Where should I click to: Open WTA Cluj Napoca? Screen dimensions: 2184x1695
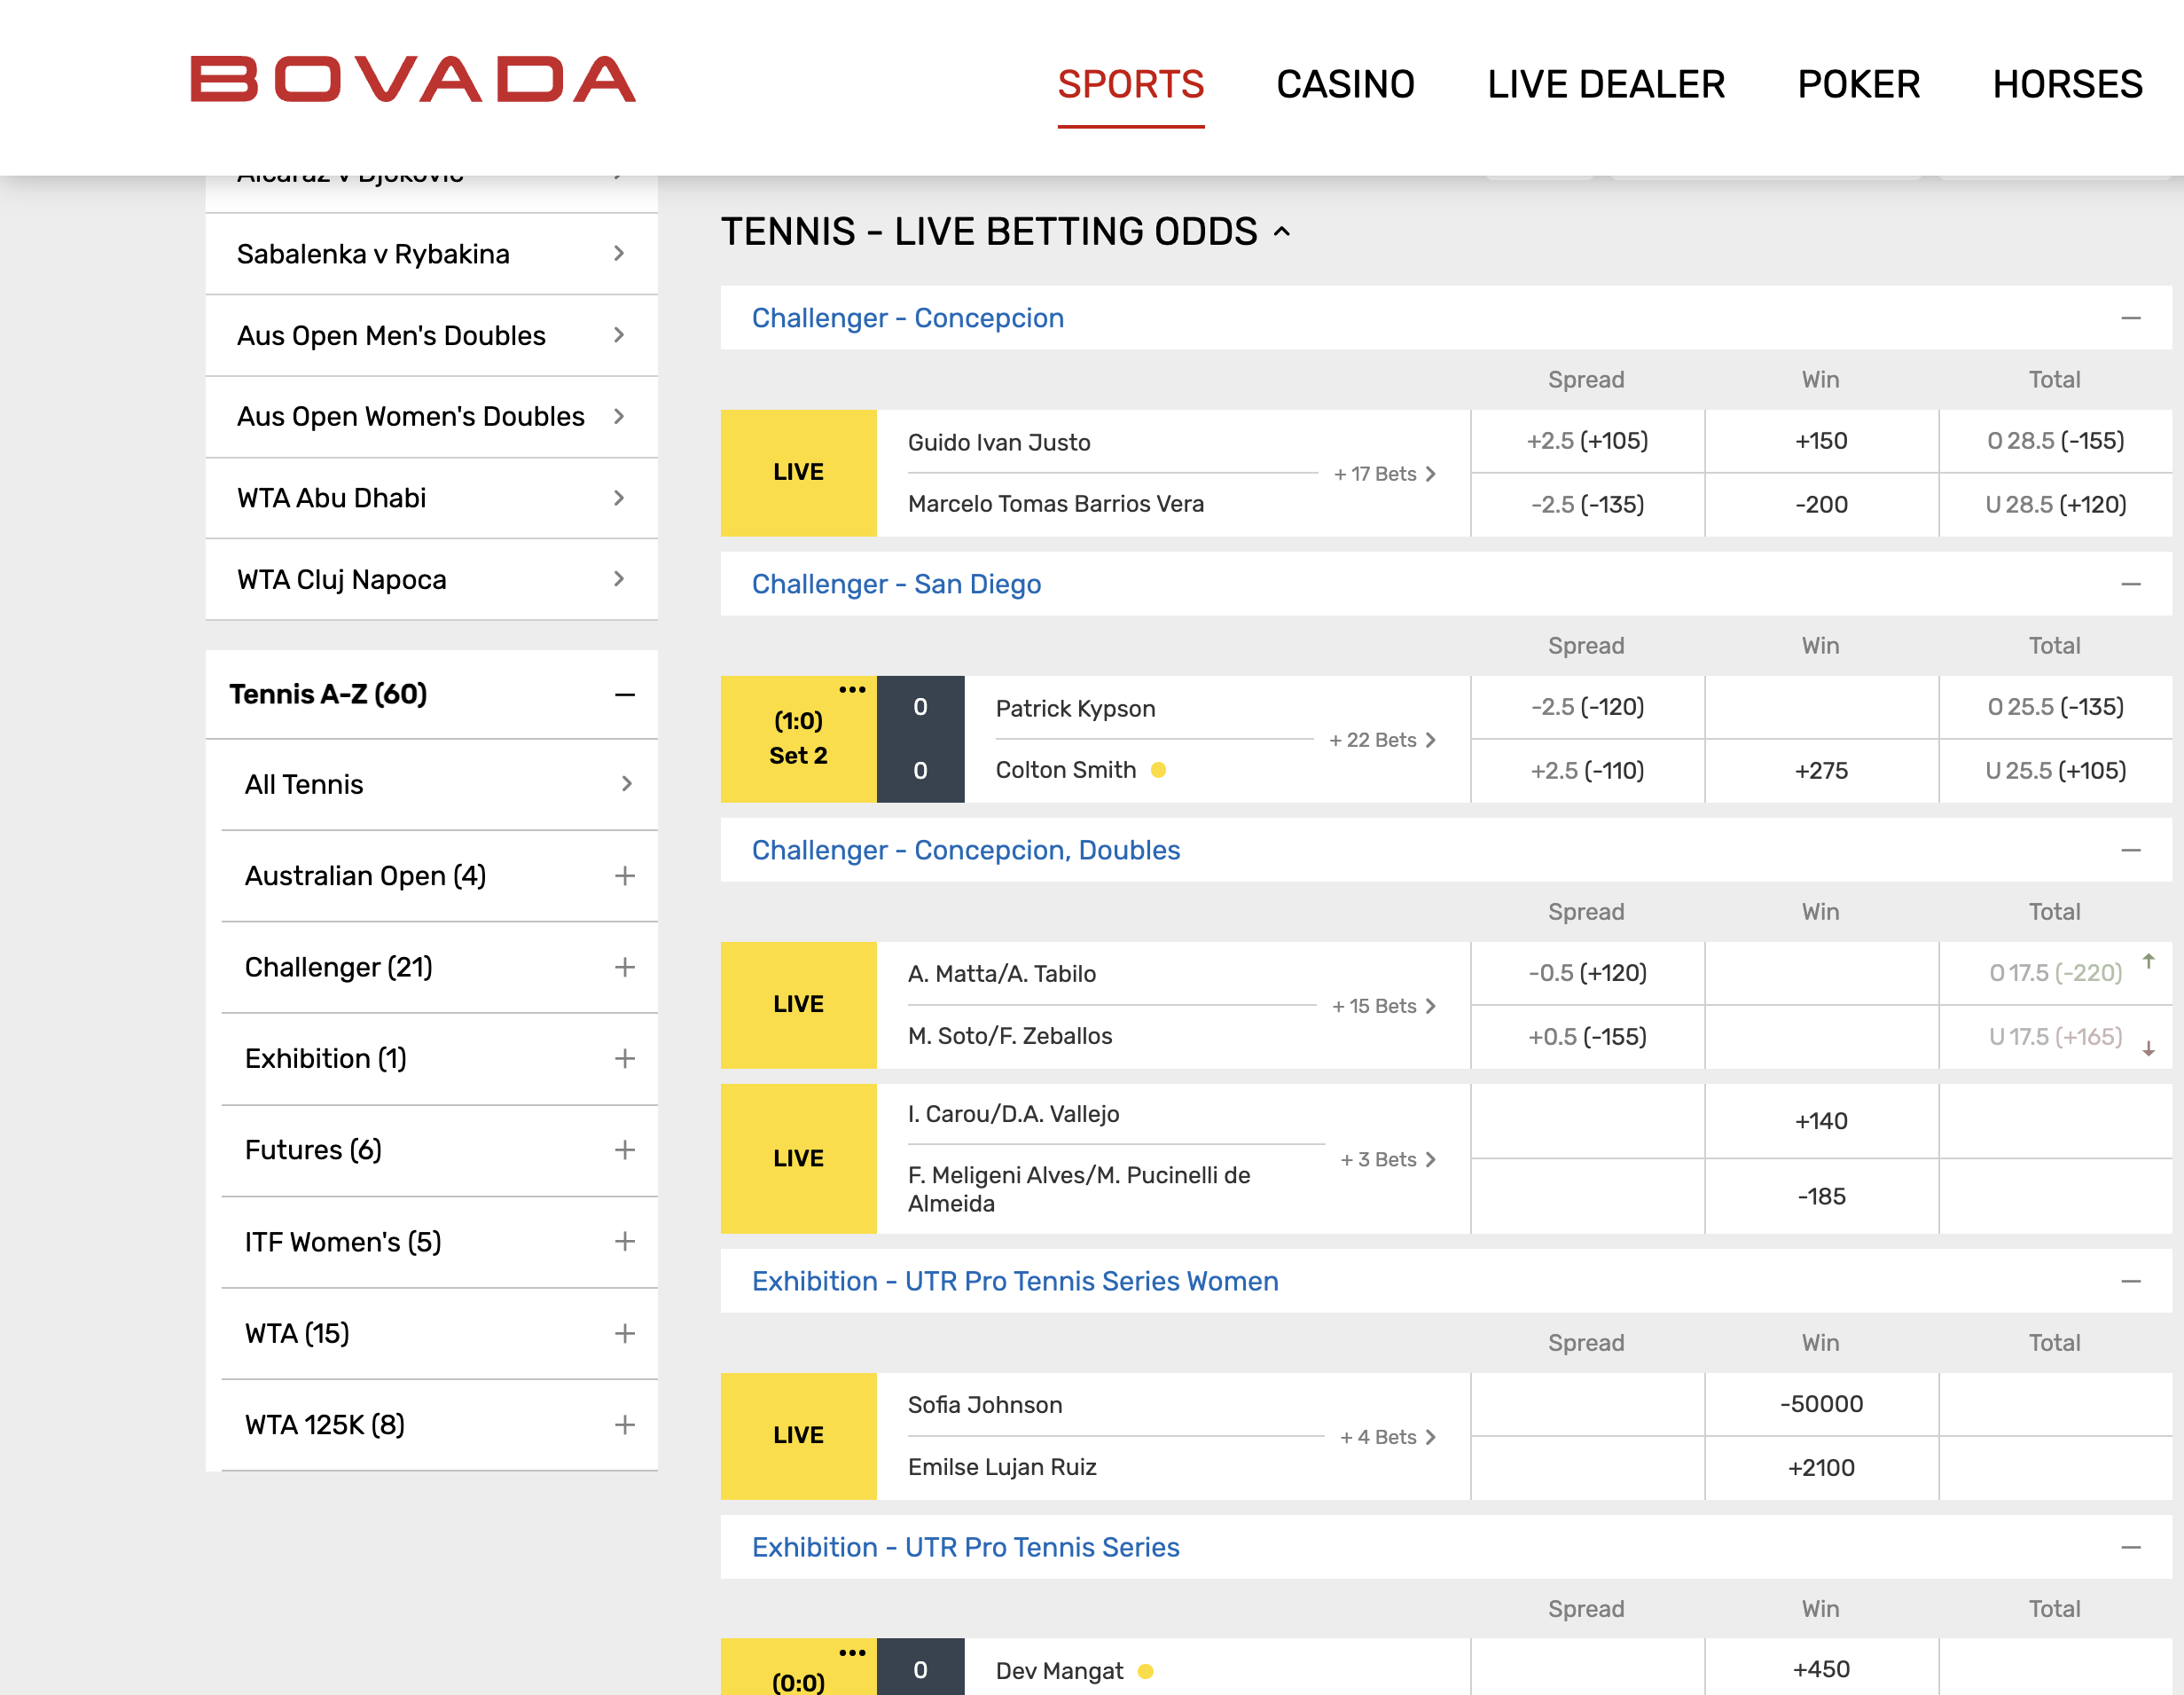tap(431, 580)
